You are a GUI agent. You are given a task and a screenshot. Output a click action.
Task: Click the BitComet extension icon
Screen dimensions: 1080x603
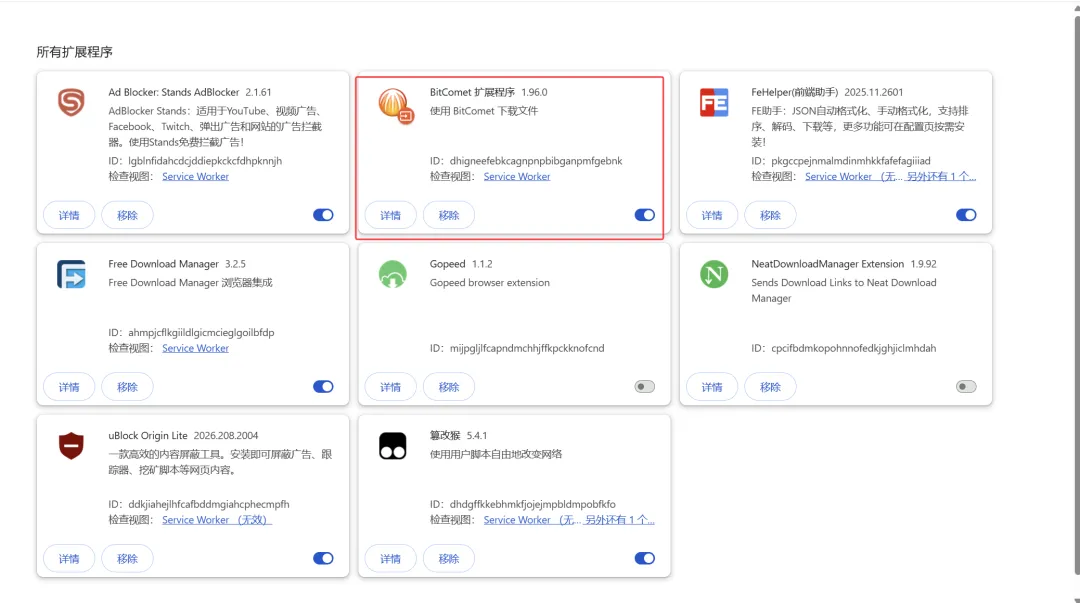tap(395, 105)
